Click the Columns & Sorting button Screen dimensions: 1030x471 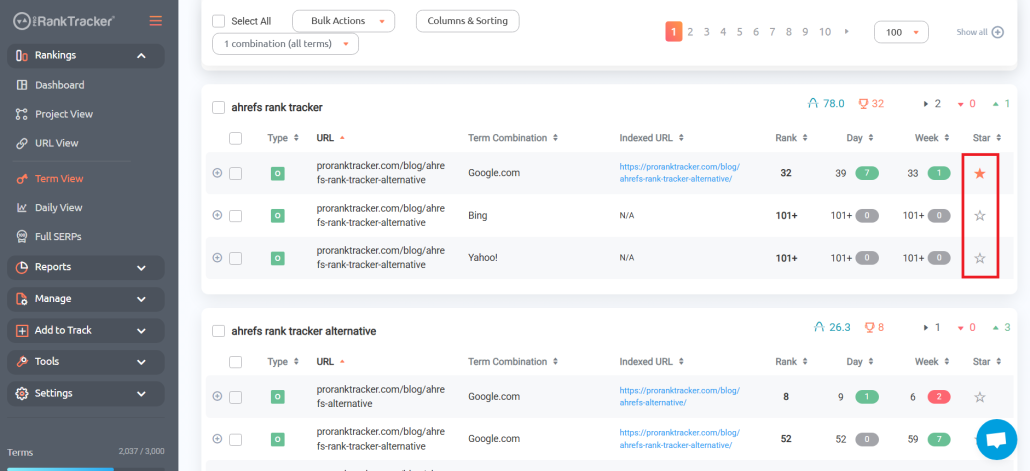pos(468,21)
